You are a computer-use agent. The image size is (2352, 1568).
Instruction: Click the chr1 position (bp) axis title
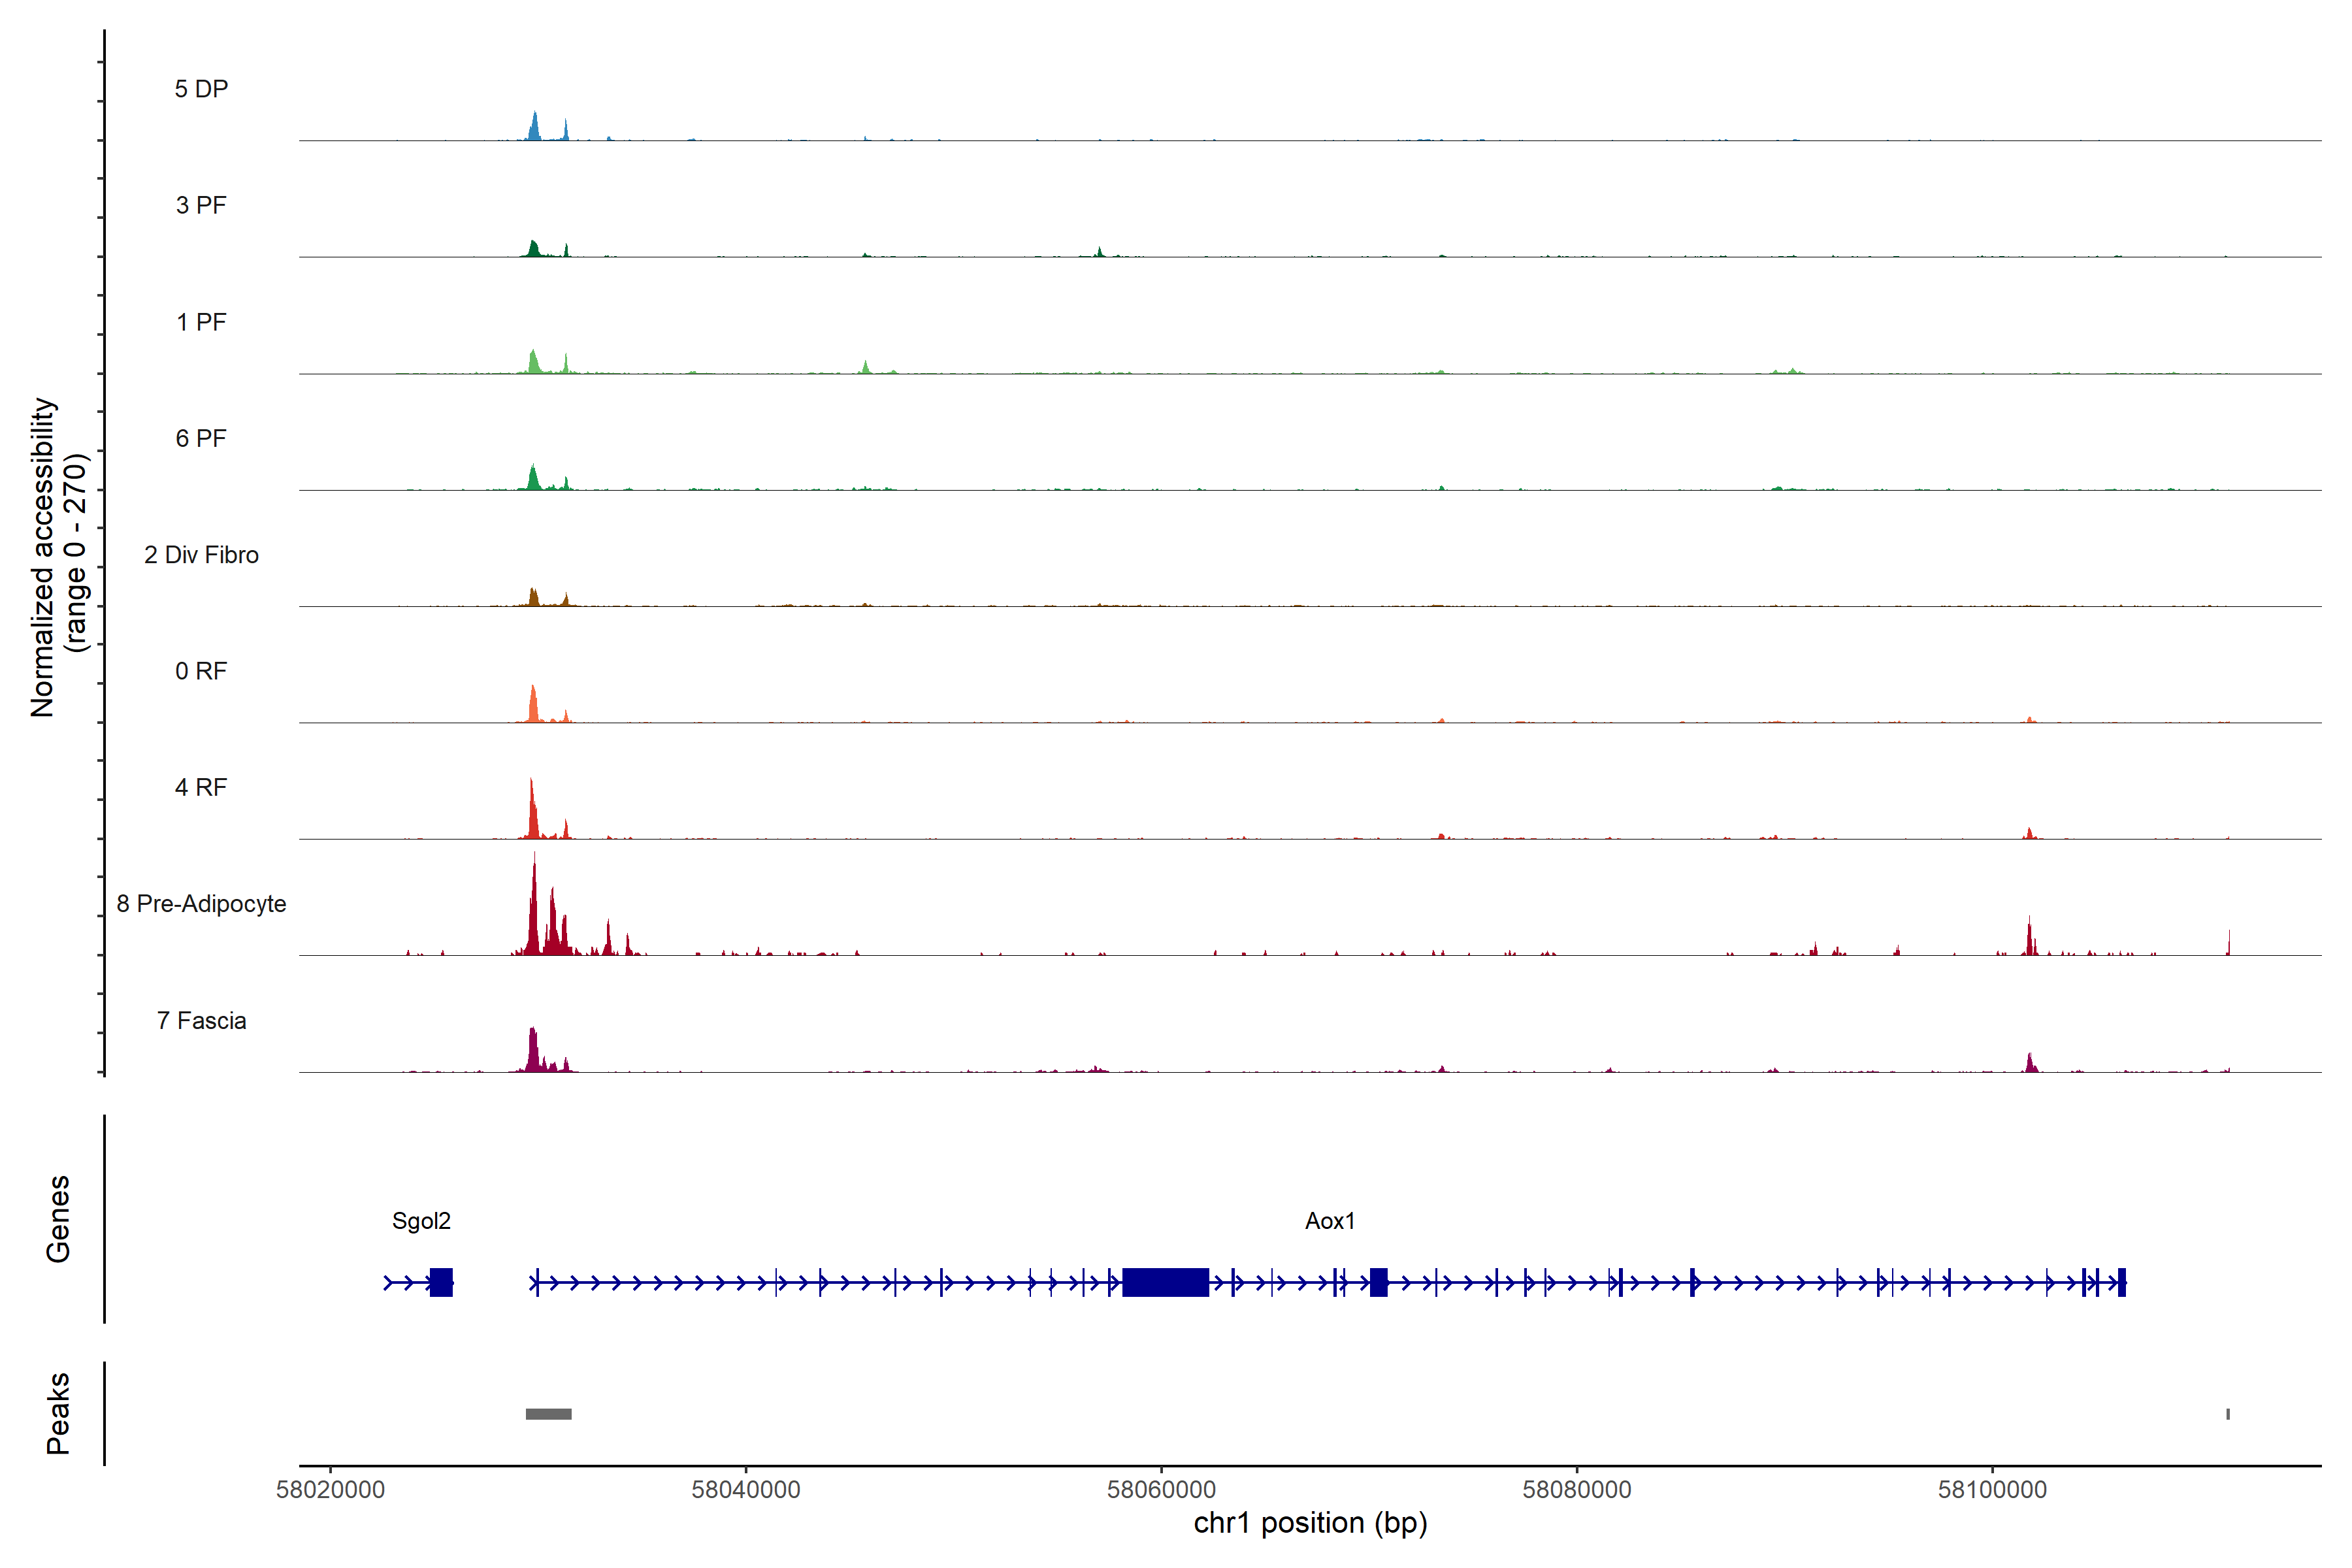pos(1310,1523)
